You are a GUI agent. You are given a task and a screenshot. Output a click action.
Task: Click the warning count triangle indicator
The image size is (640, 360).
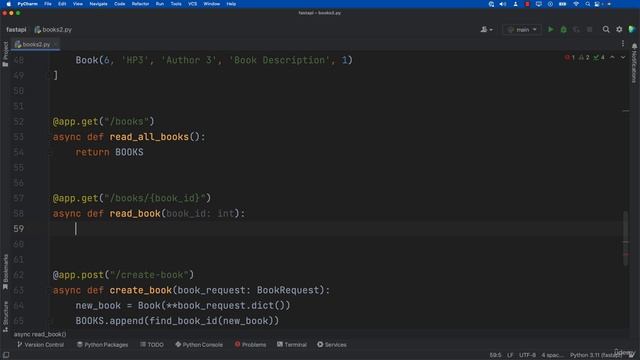click(584, 58)
